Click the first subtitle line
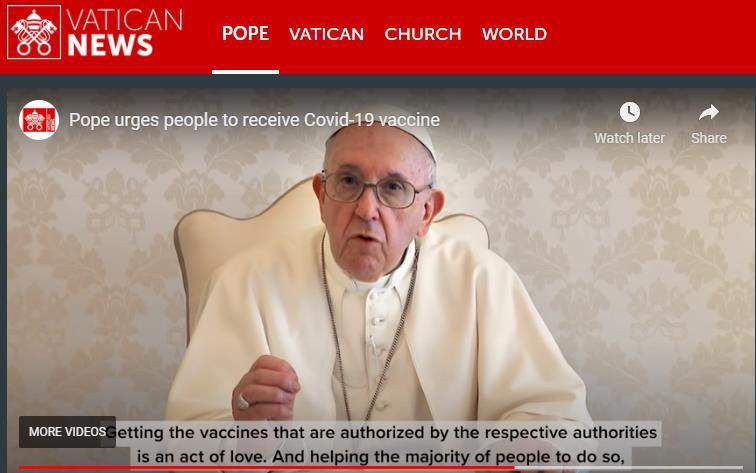This screenshot has height=473, width=756. [381, 432]
